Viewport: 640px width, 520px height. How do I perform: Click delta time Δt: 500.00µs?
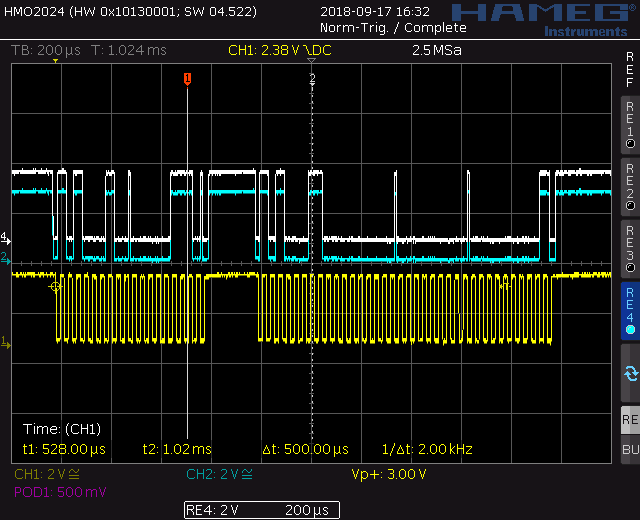(305, 449)
